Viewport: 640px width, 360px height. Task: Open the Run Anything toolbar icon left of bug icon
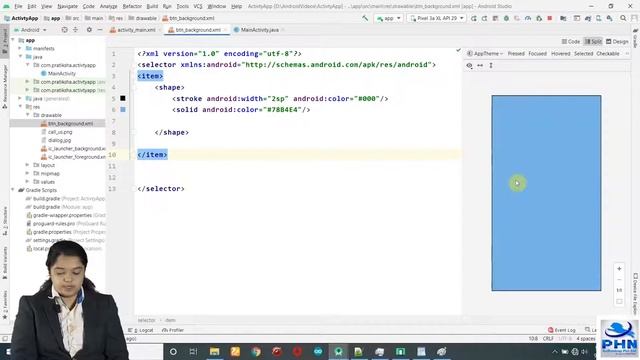tap(495, 18)
